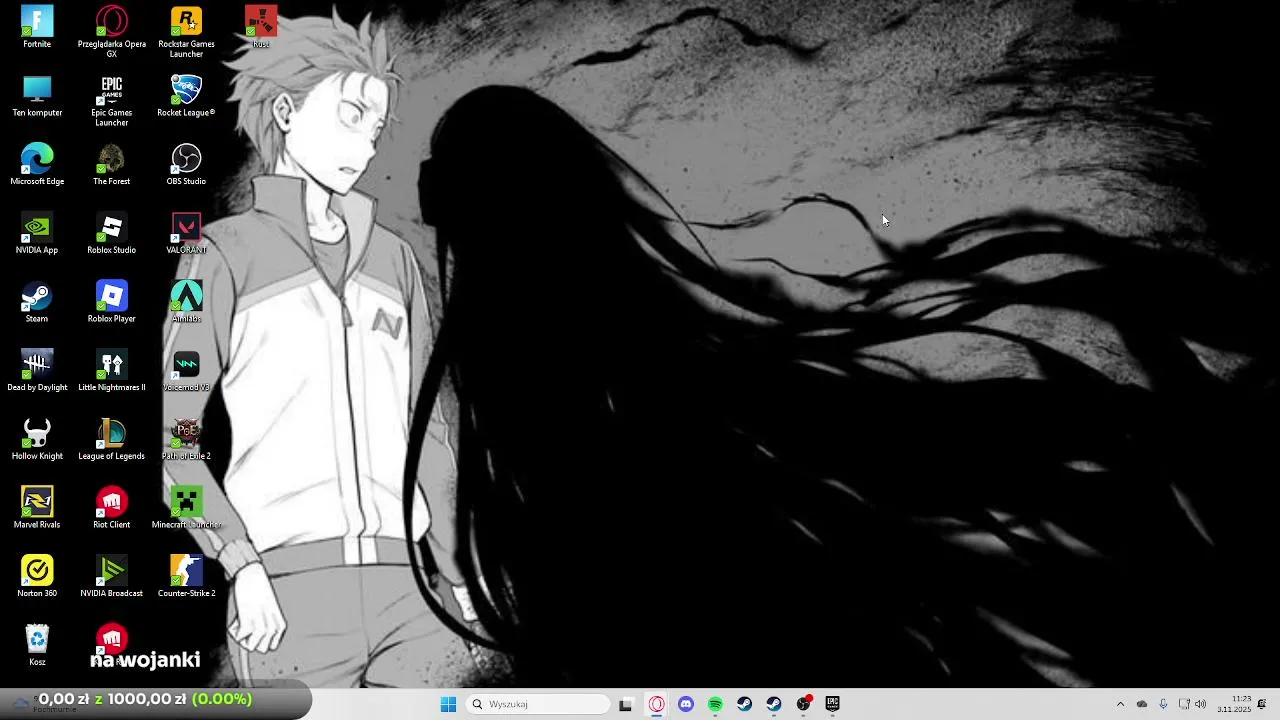Launch Przeglądarka Opera GX desktop shortcut
The width and height of the screenshot is (1280, 720).
(111, 32)
